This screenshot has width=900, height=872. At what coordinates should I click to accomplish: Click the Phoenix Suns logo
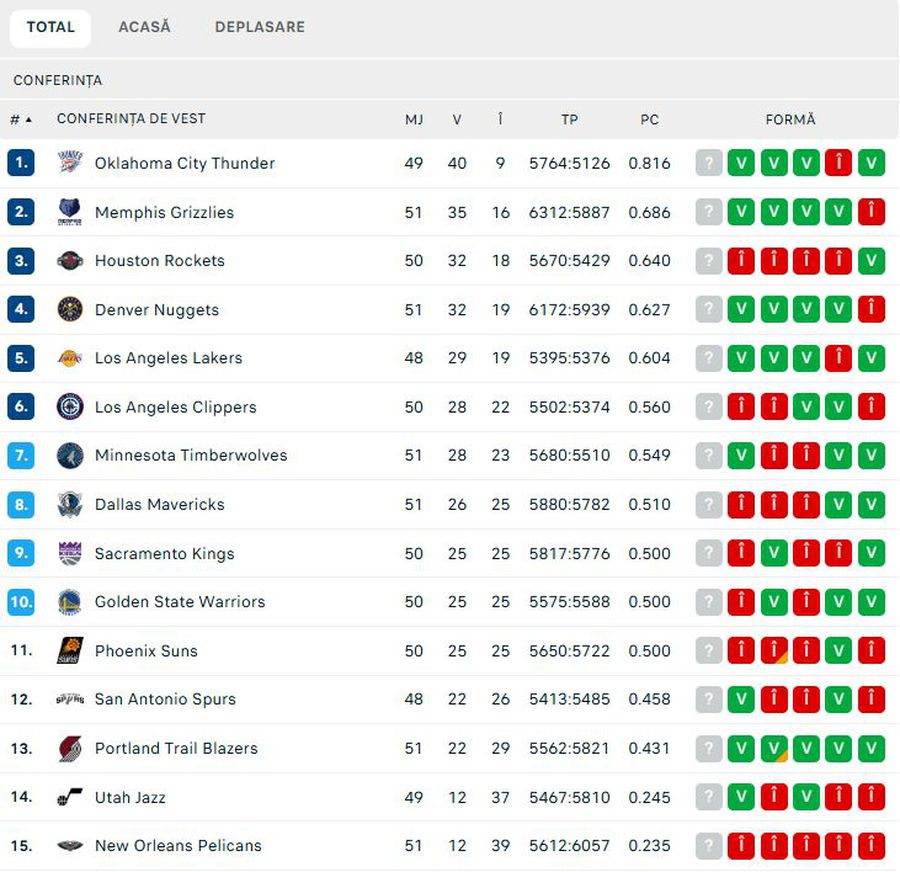point(70,651)
